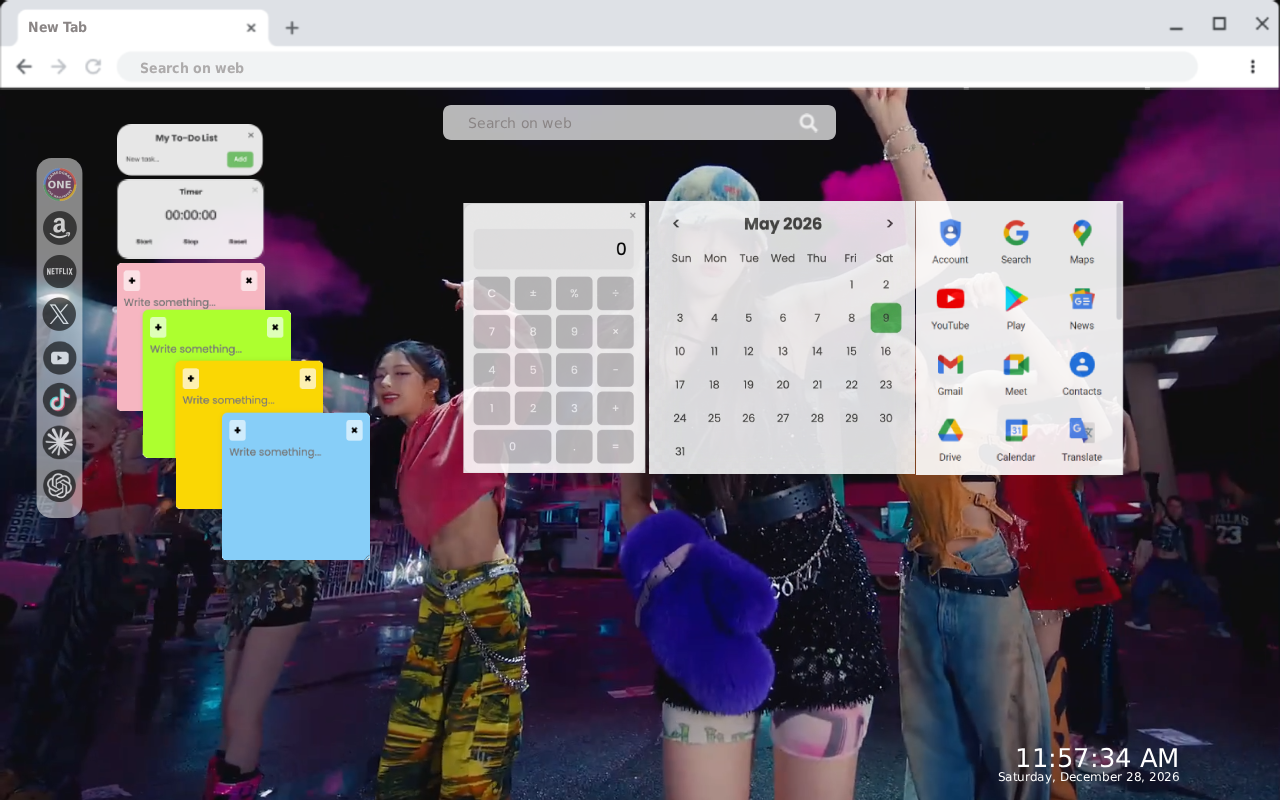This screenshot has width=1280, height=800.
Task: Click the calculator equals key
Action: 615,447
